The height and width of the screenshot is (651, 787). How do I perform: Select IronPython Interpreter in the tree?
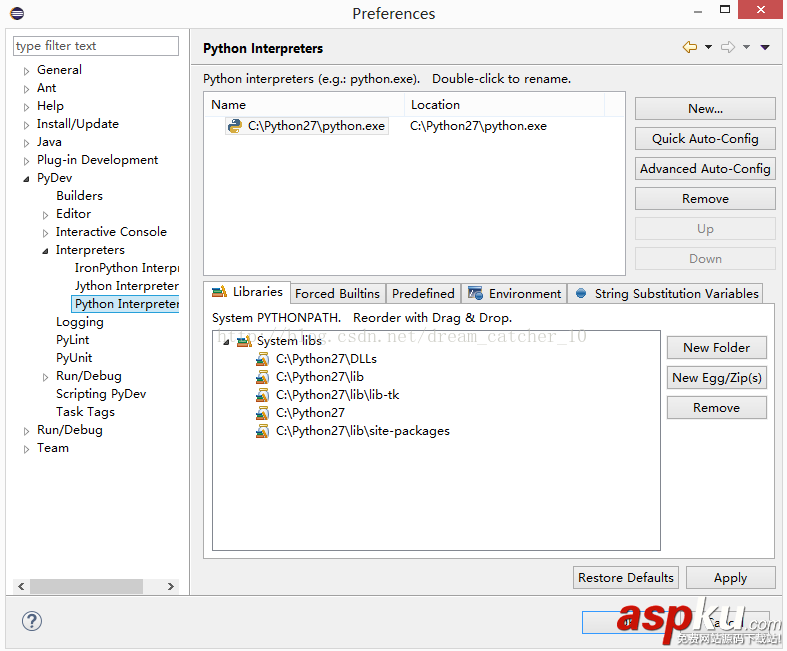[x=127, y=268]
